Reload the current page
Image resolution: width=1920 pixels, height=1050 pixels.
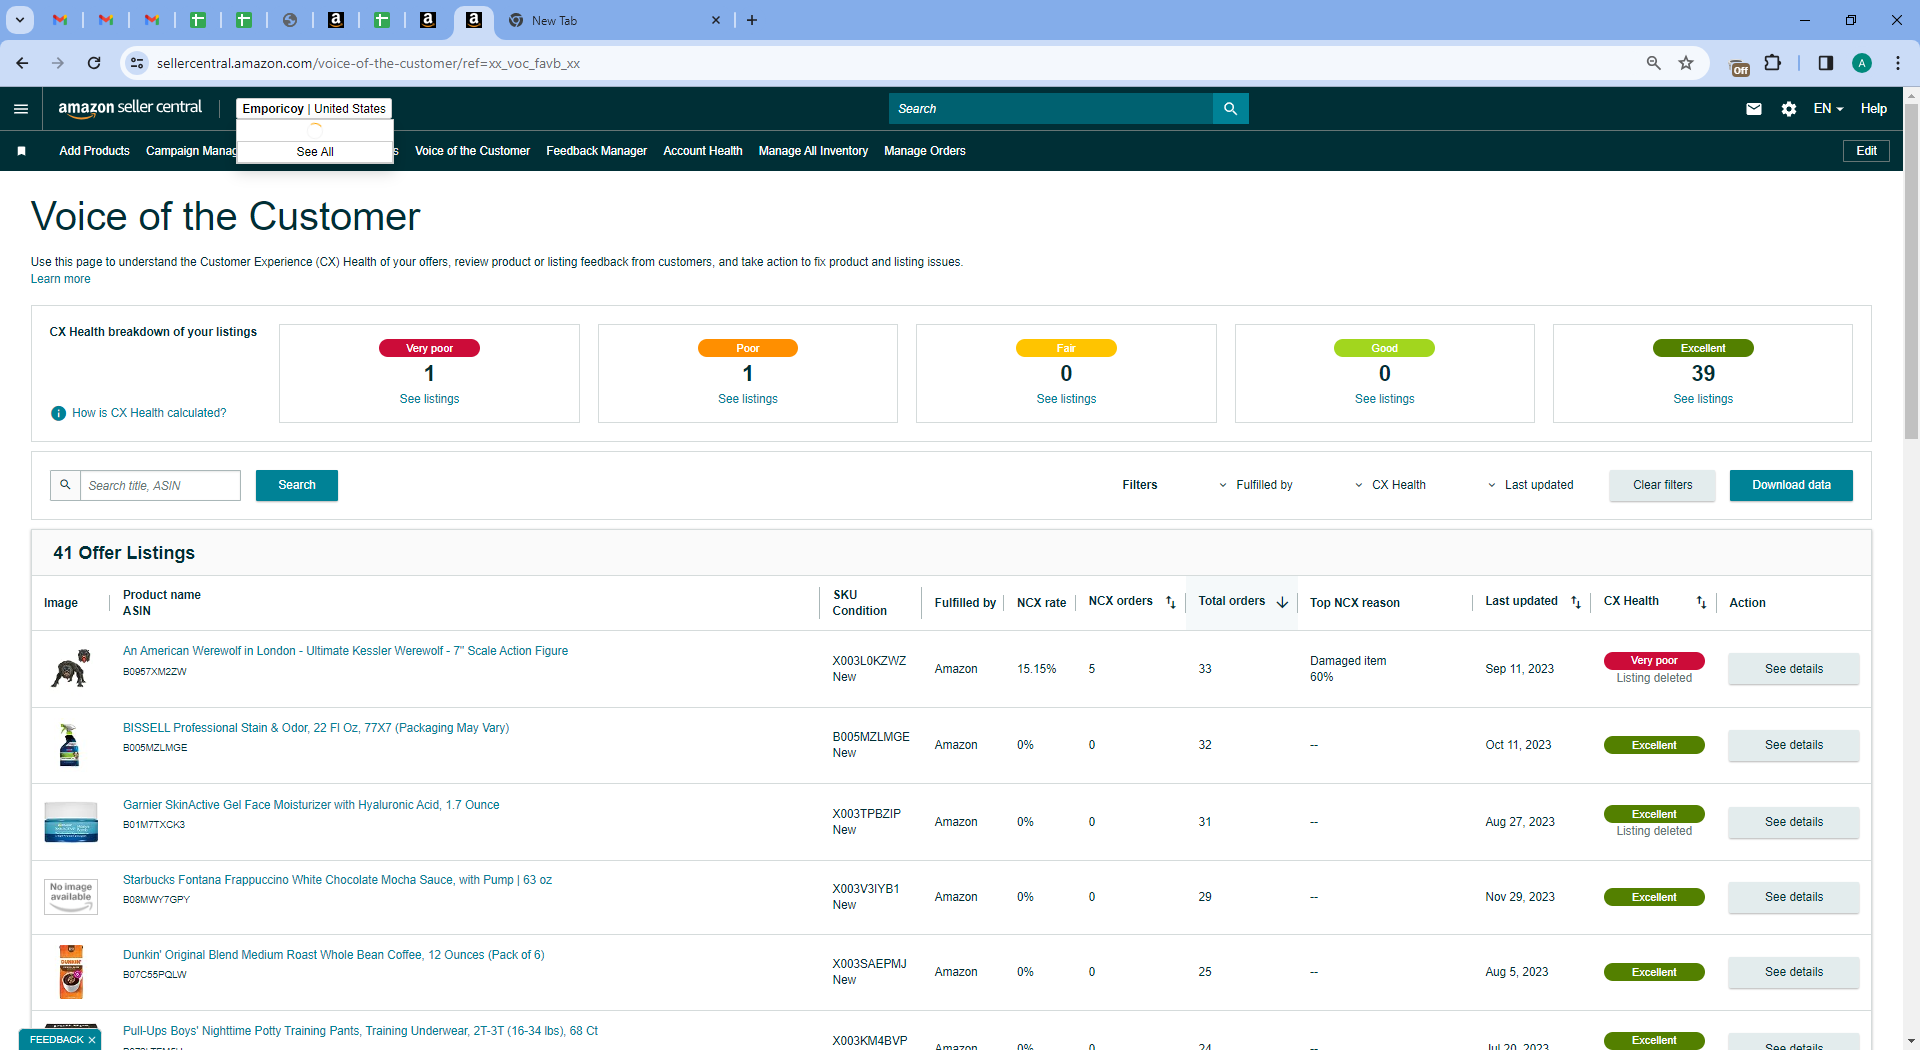[x=94, y=63]
